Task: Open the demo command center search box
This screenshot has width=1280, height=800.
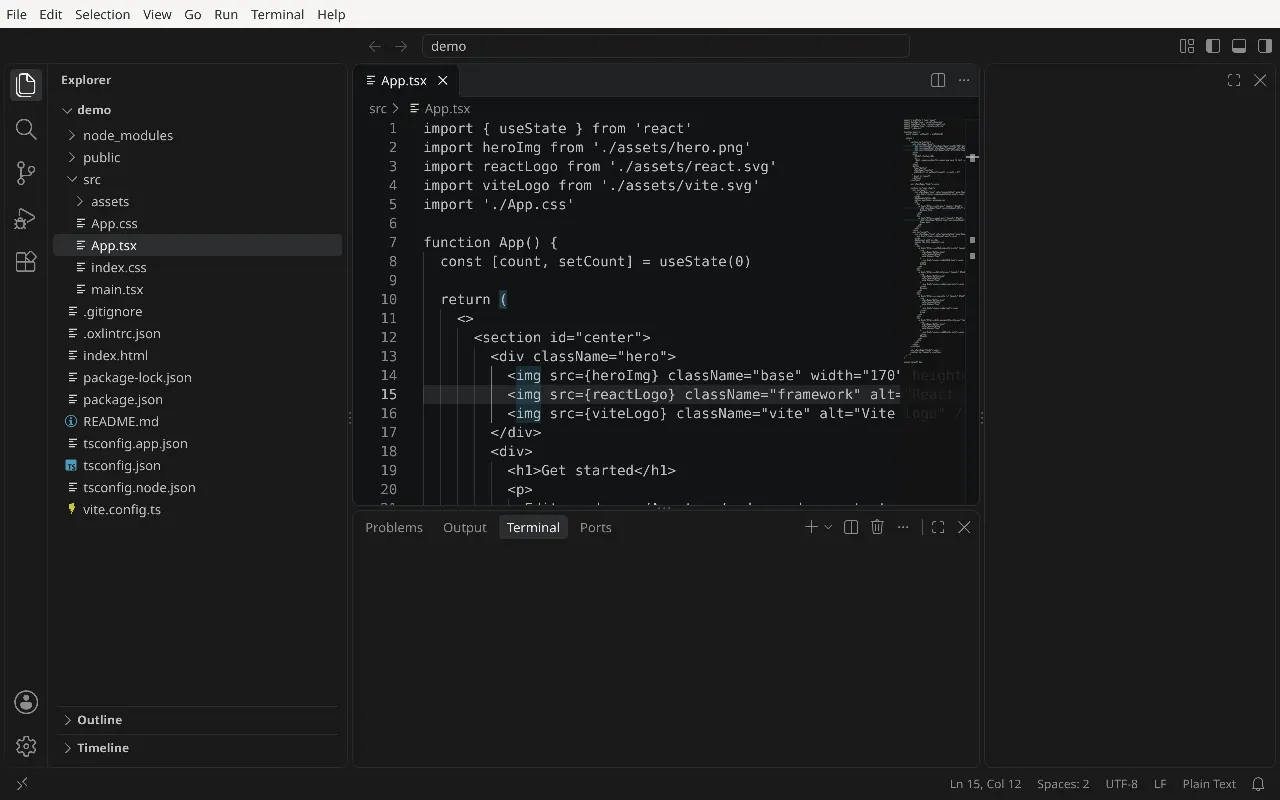Action: (x=665, y=46)
